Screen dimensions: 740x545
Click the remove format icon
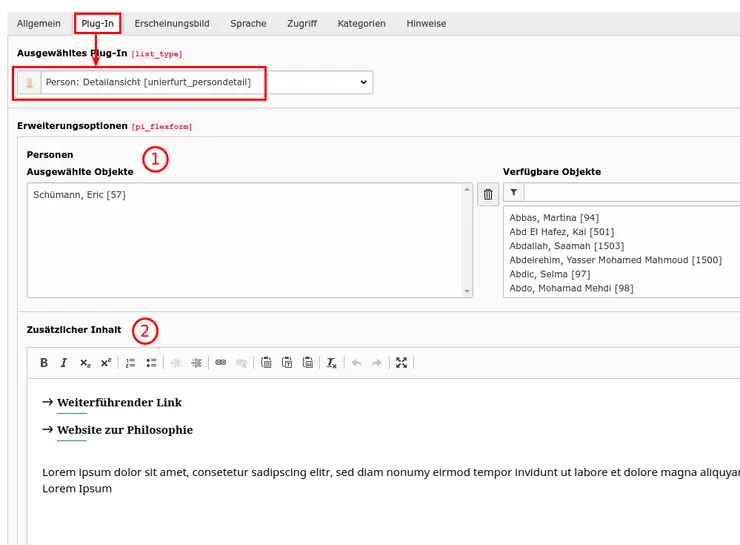(332, 363)
